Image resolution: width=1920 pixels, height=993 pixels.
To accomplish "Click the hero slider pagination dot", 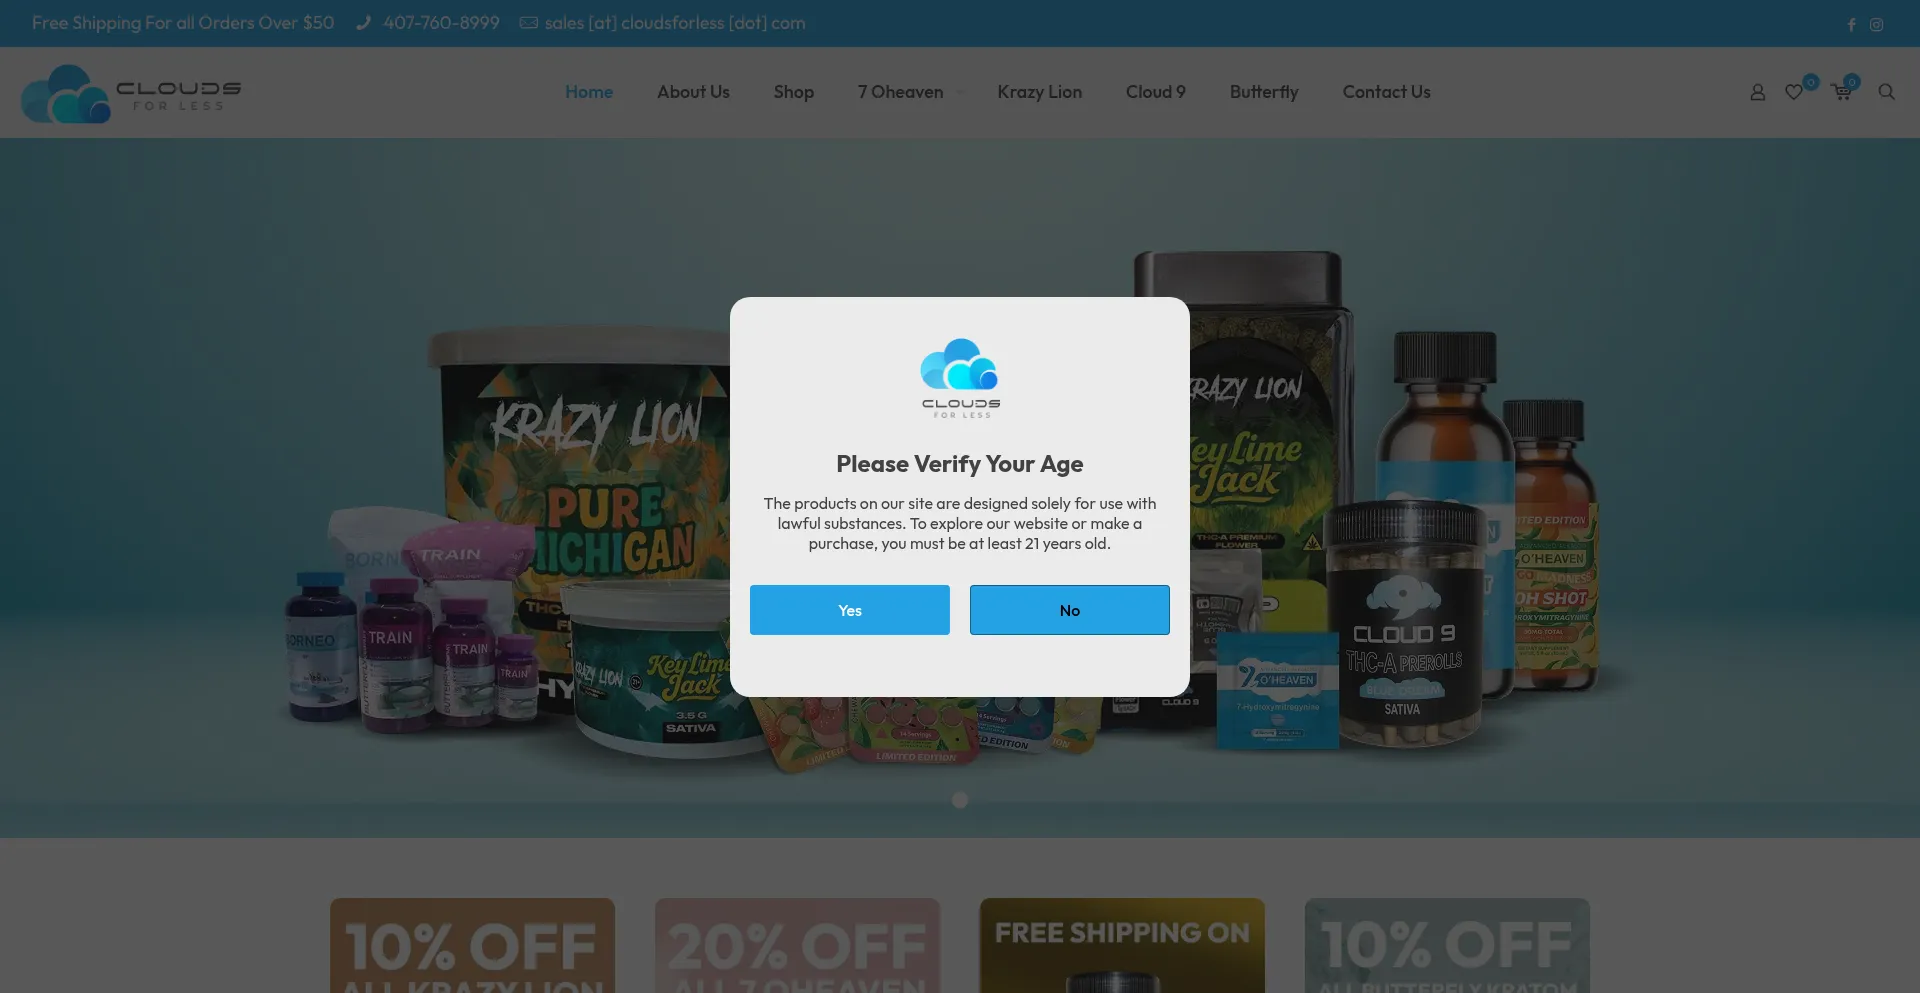I will pos(960,800).
